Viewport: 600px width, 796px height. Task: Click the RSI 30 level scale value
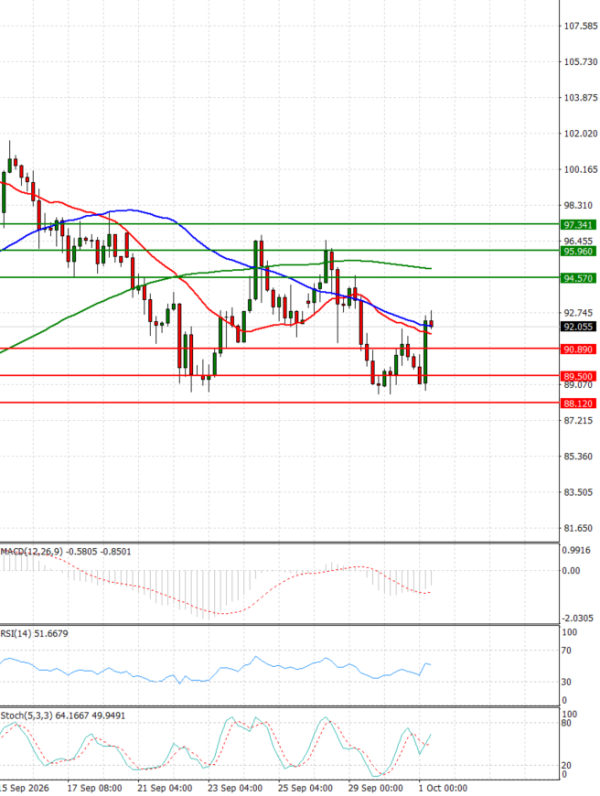click(566, 682)
